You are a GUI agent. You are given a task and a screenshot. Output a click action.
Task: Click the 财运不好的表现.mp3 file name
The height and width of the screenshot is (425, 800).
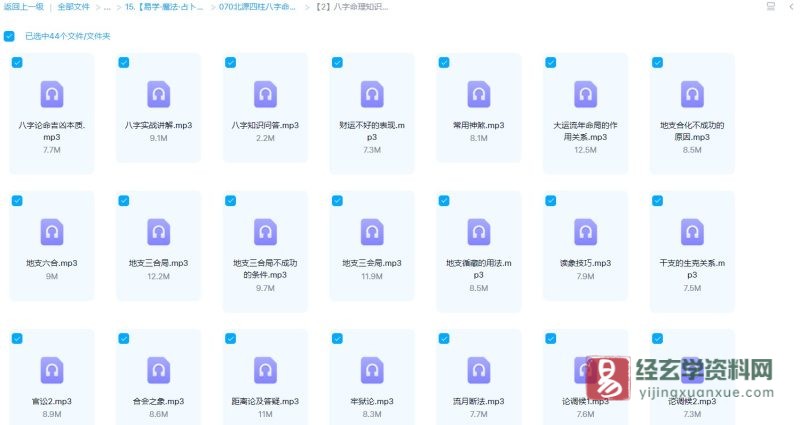tap(372, 131)
